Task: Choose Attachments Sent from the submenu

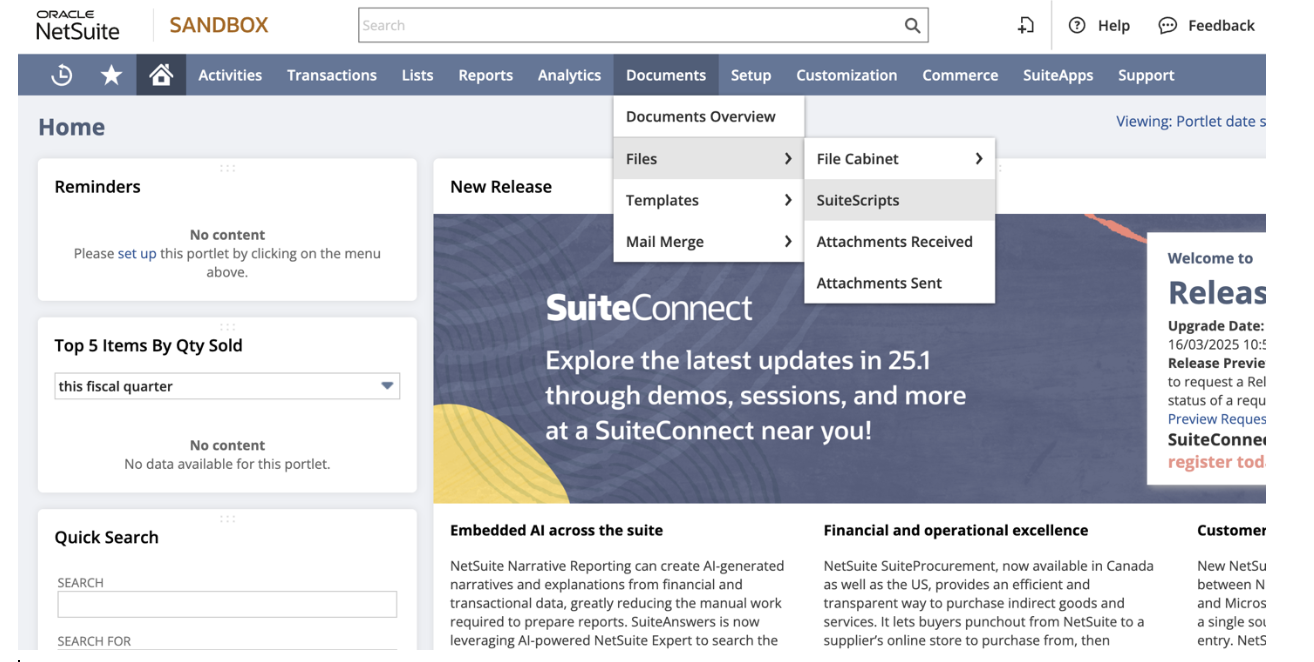Action: coord(899,283)
